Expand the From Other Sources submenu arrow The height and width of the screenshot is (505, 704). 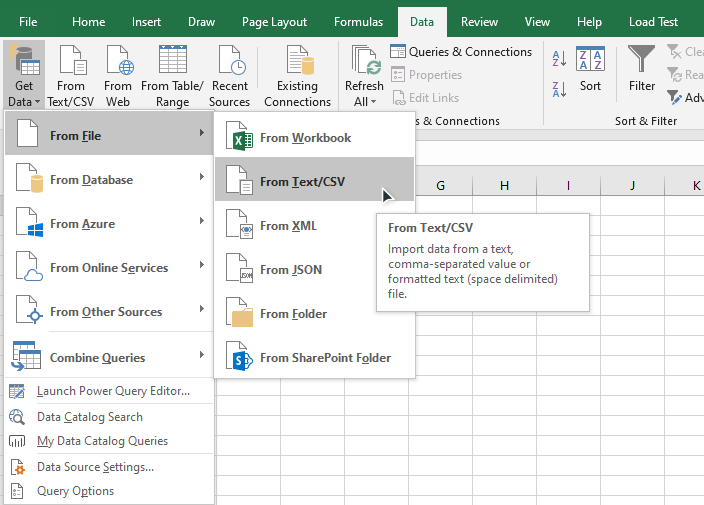(x=202, y=308)
